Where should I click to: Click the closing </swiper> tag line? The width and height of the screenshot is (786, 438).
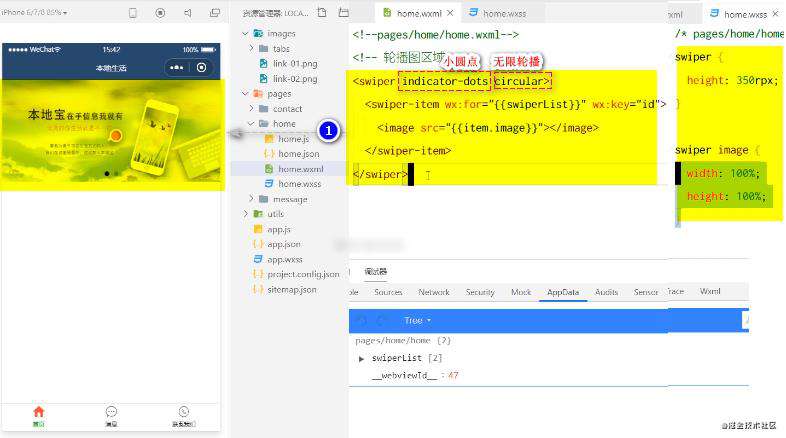380,174
